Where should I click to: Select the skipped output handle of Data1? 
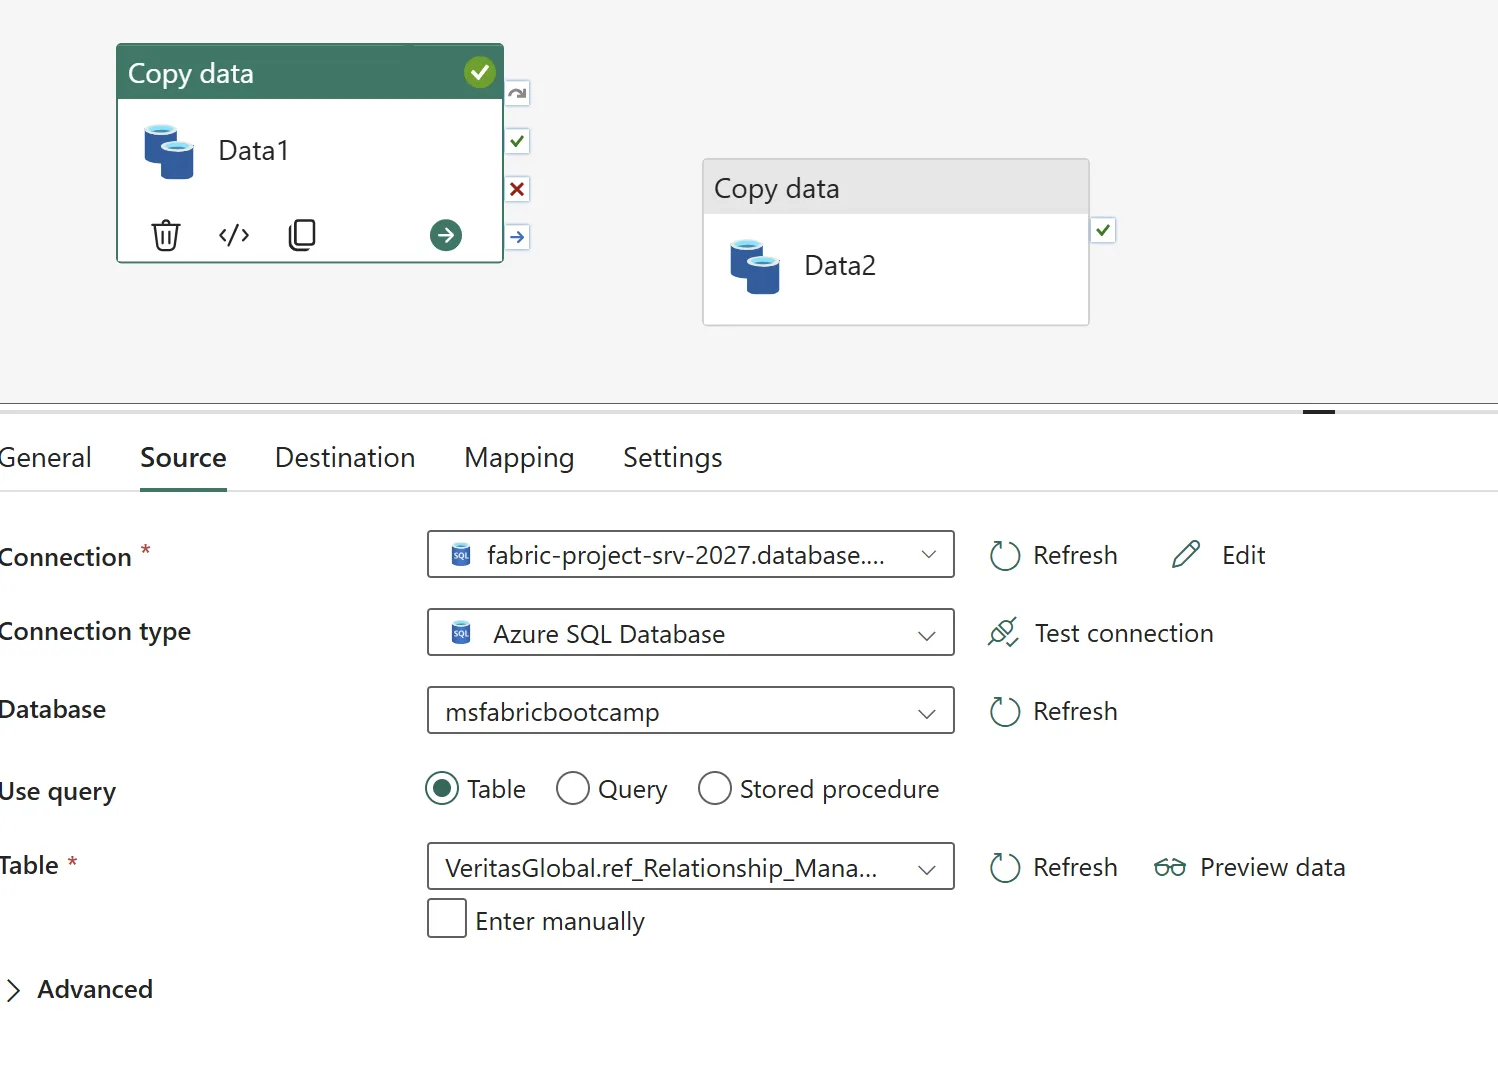click(517, 93)
